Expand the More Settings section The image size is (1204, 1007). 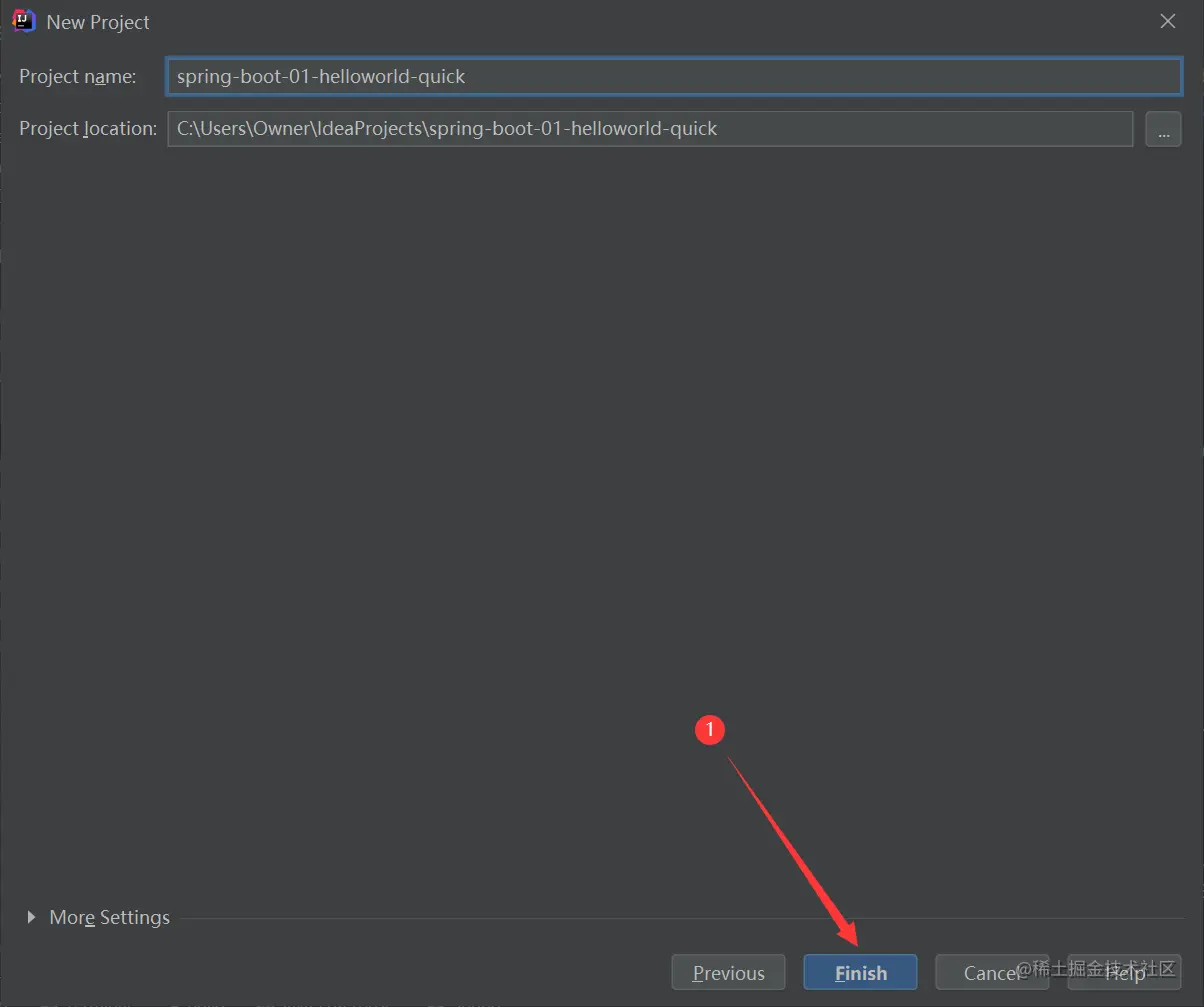99,917
